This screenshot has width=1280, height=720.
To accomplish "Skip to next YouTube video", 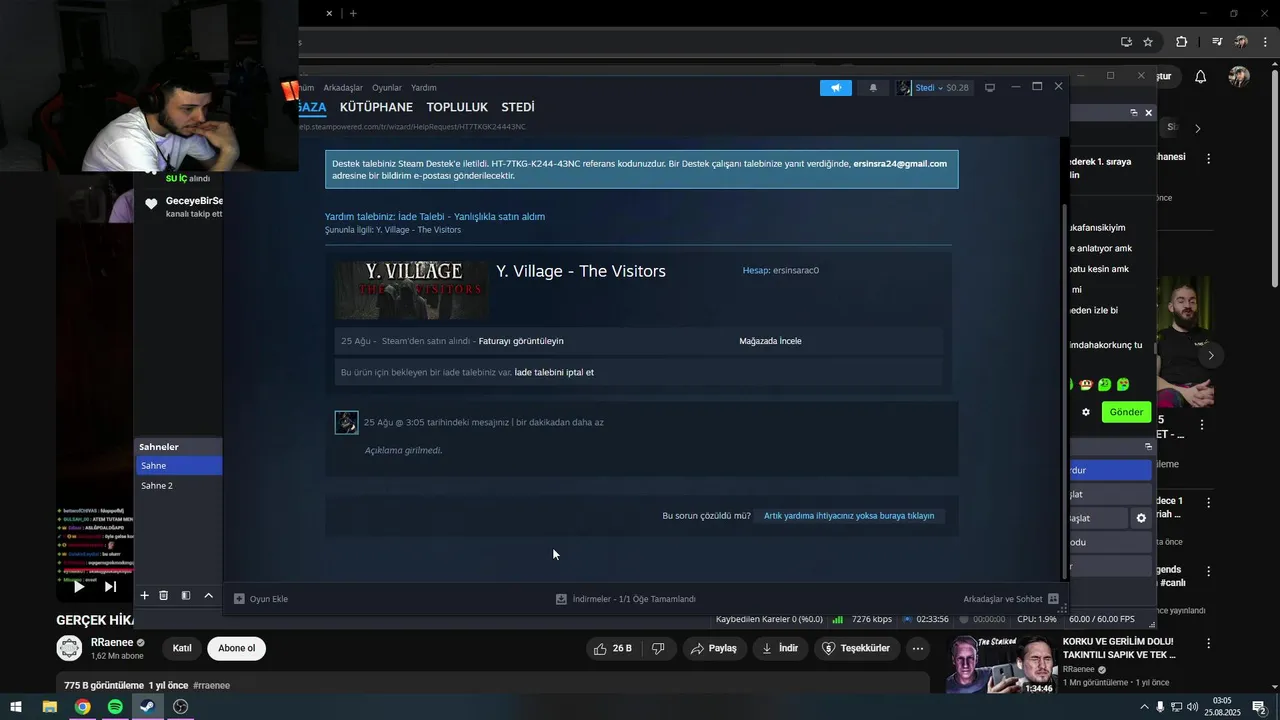I will (110, 587).
